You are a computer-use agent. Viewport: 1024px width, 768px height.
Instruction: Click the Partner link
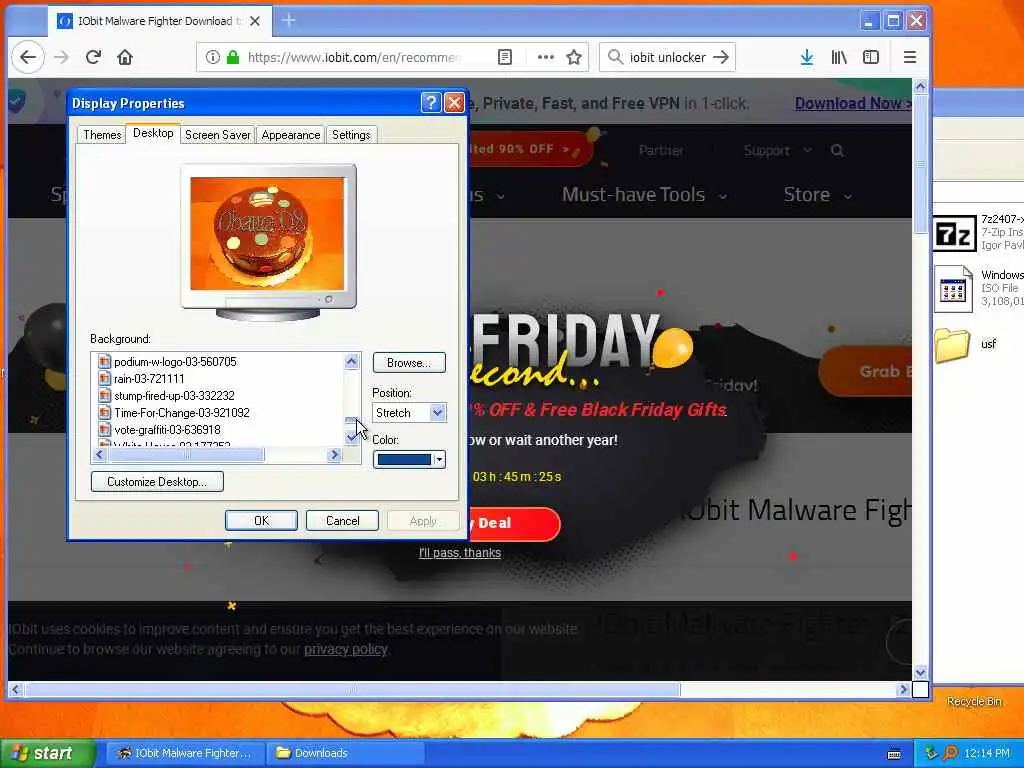pos(661,151)
